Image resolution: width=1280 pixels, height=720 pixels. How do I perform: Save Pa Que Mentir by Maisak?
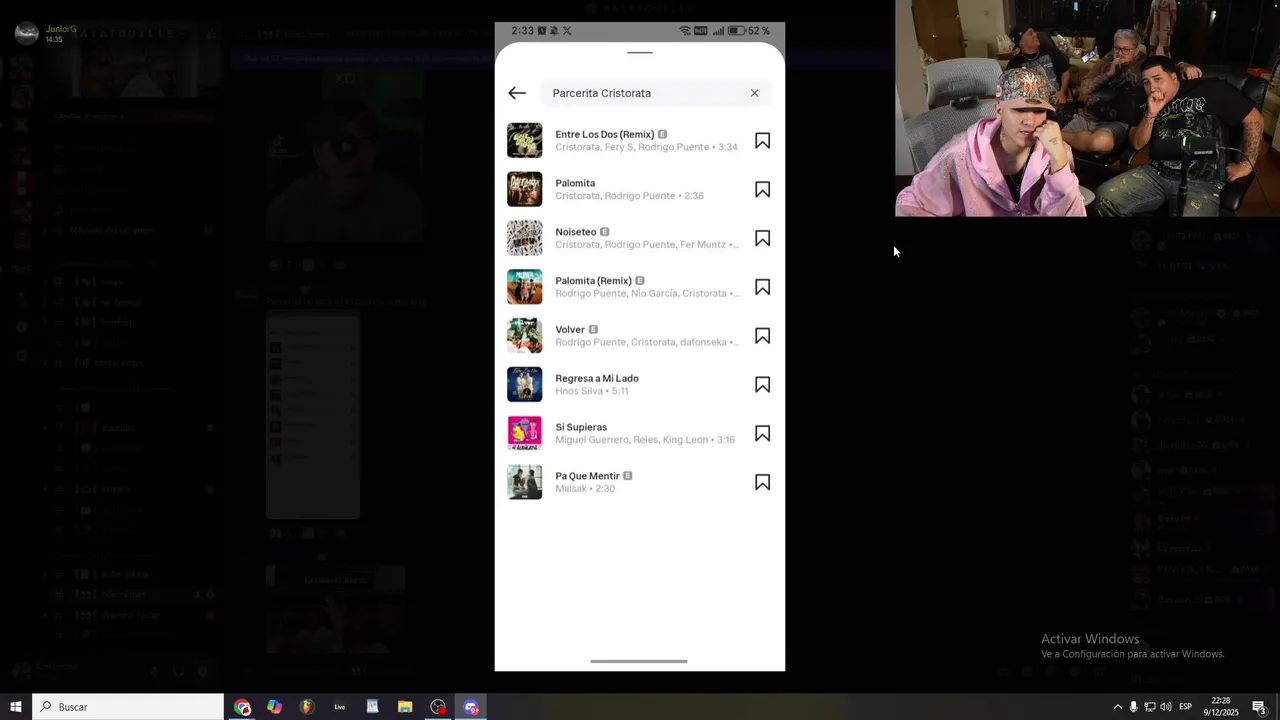click(x=762, y=482)
